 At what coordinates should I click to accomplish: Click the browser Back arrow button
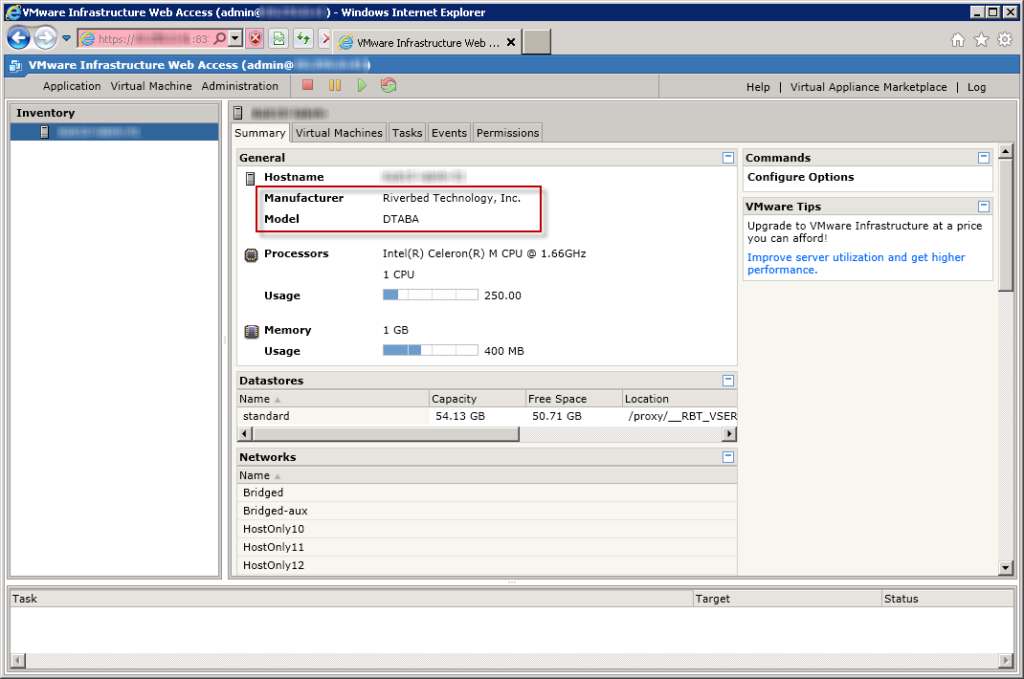point(19,39)
